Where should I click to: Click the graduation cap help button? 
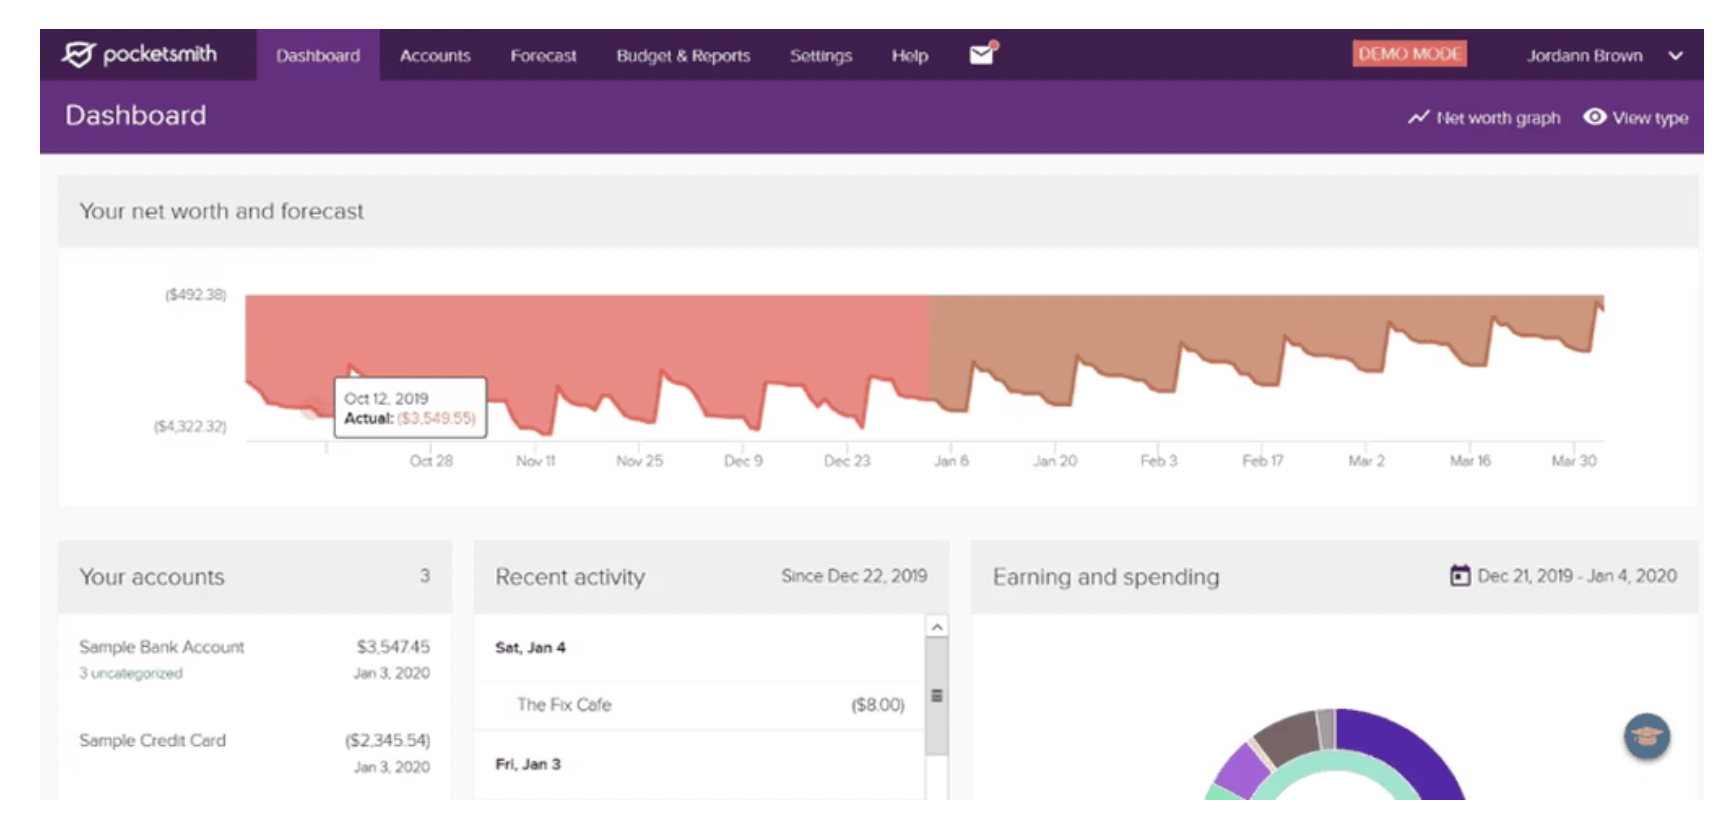pos(1646,737)
